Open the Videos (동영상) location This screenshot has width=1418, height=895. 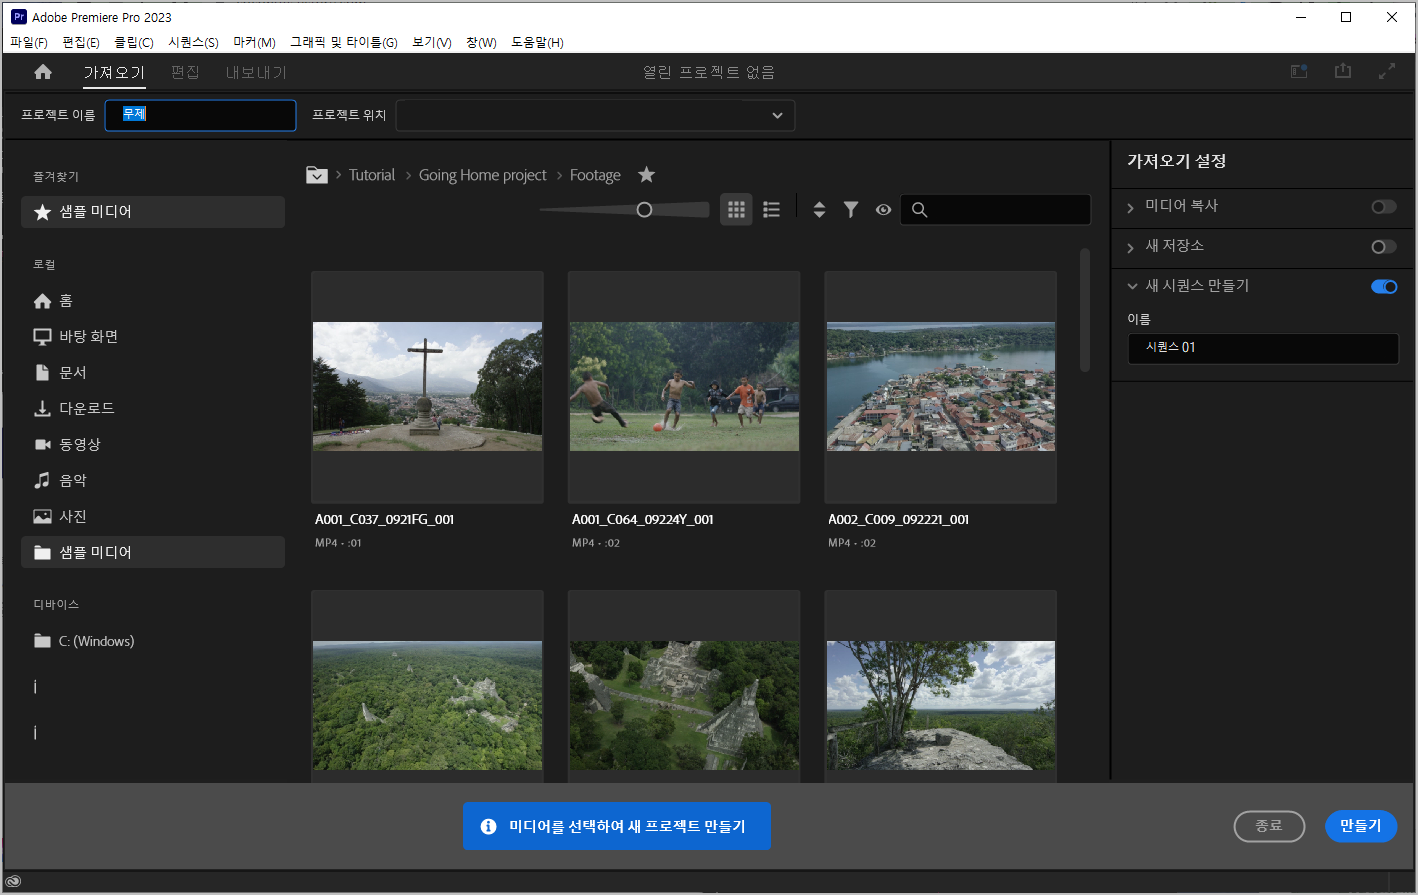153,445
